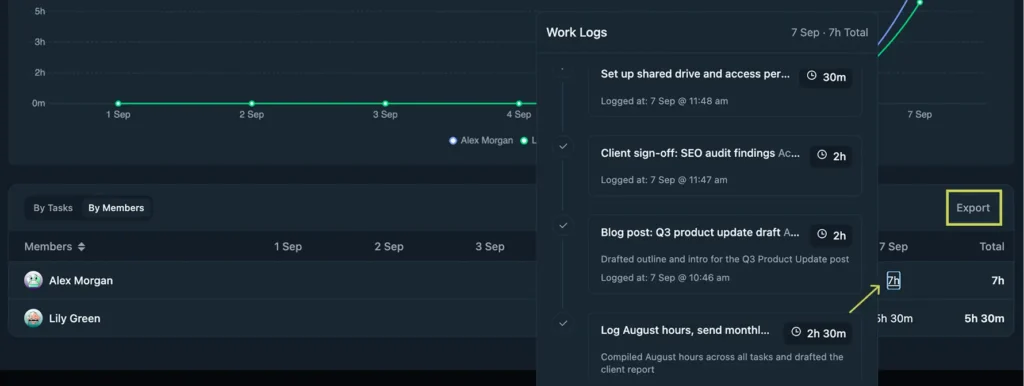Click the 0m label on chart axis
The width and height of the screenshot is (1024, 386).
click(39, 103)
